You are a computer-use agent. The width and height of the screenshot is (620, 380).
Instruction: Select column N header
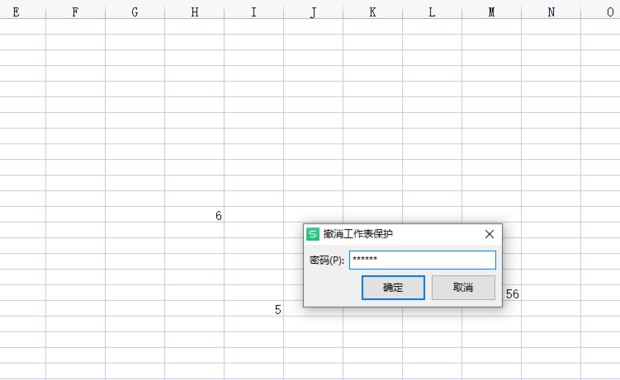tap(551, 12)
